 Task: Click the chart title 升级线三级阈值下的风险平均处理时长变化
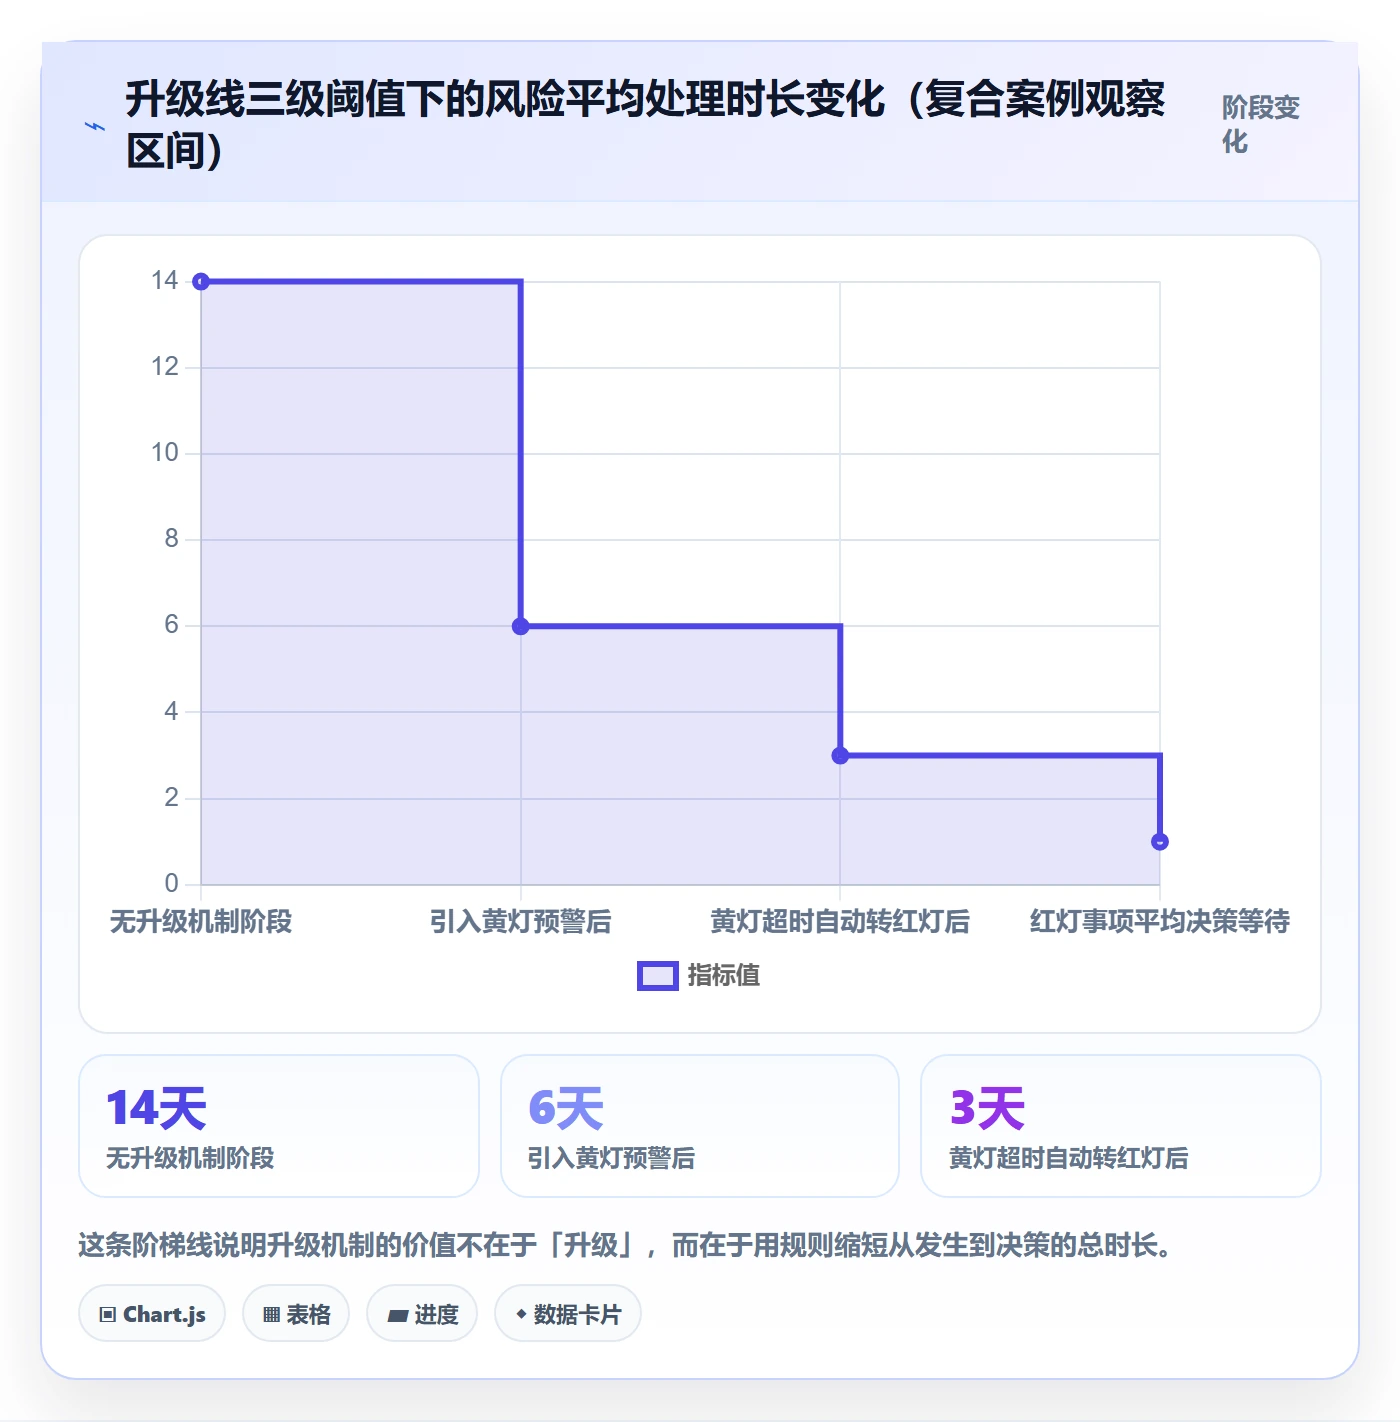[645, 125]
